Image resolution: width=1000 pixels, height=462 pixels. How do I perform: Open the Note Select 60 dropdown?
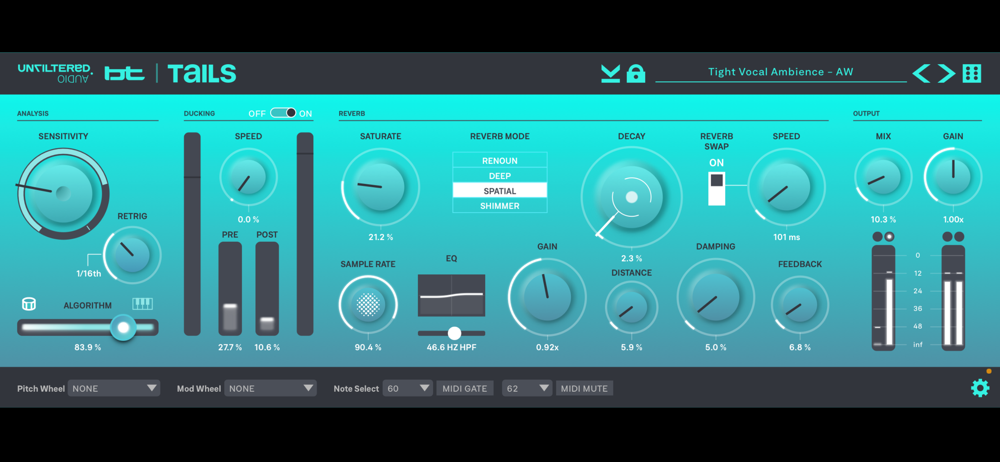408,388
